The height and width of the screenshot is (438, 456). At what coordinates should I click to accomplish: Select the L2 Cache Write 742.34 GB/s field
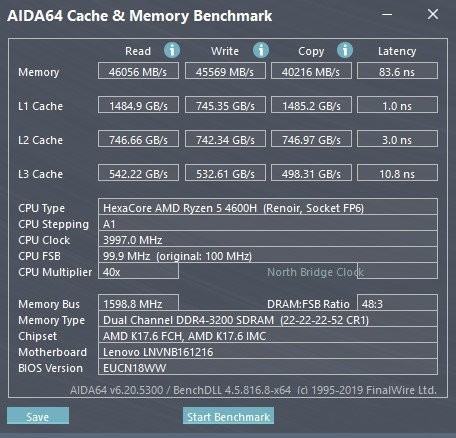click(225, 139)
